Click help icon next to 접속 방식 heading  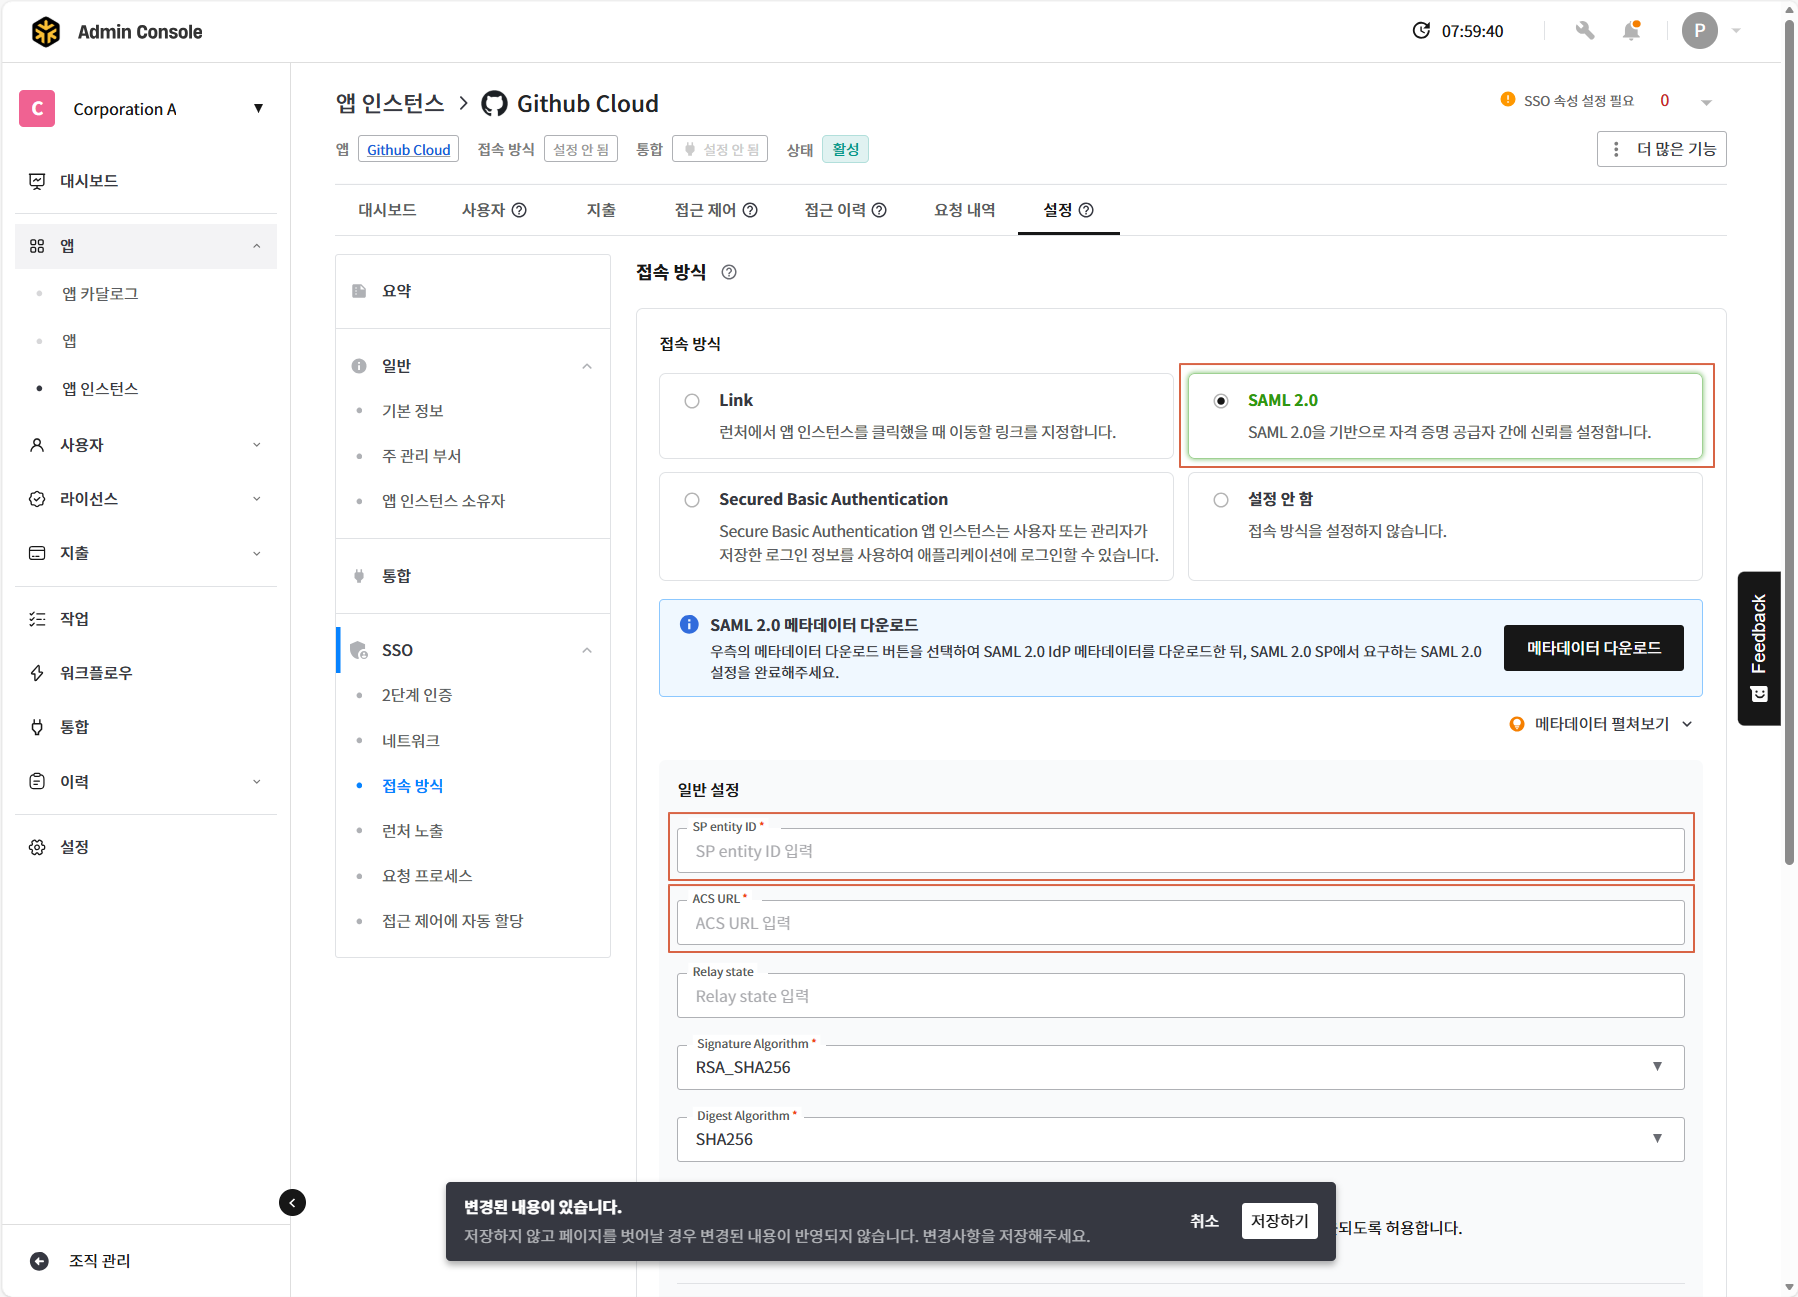[x=729, y=272]
